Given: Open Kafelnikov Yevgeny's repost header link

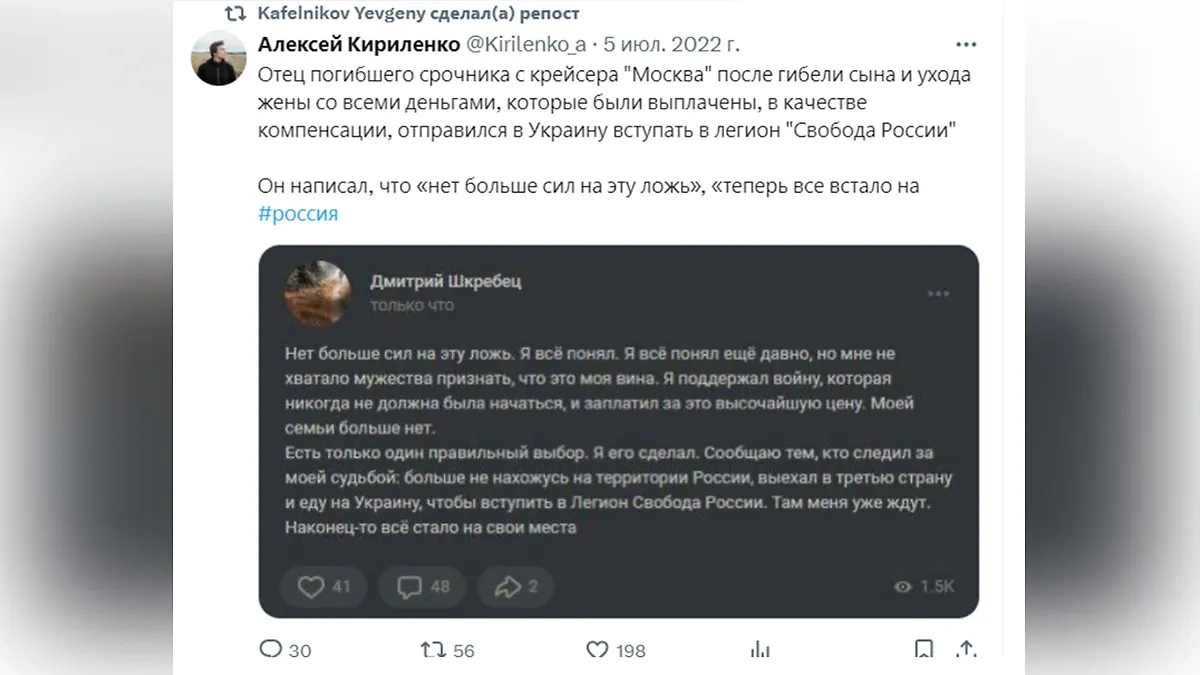Looking at the screenshot, I should 418,14.
